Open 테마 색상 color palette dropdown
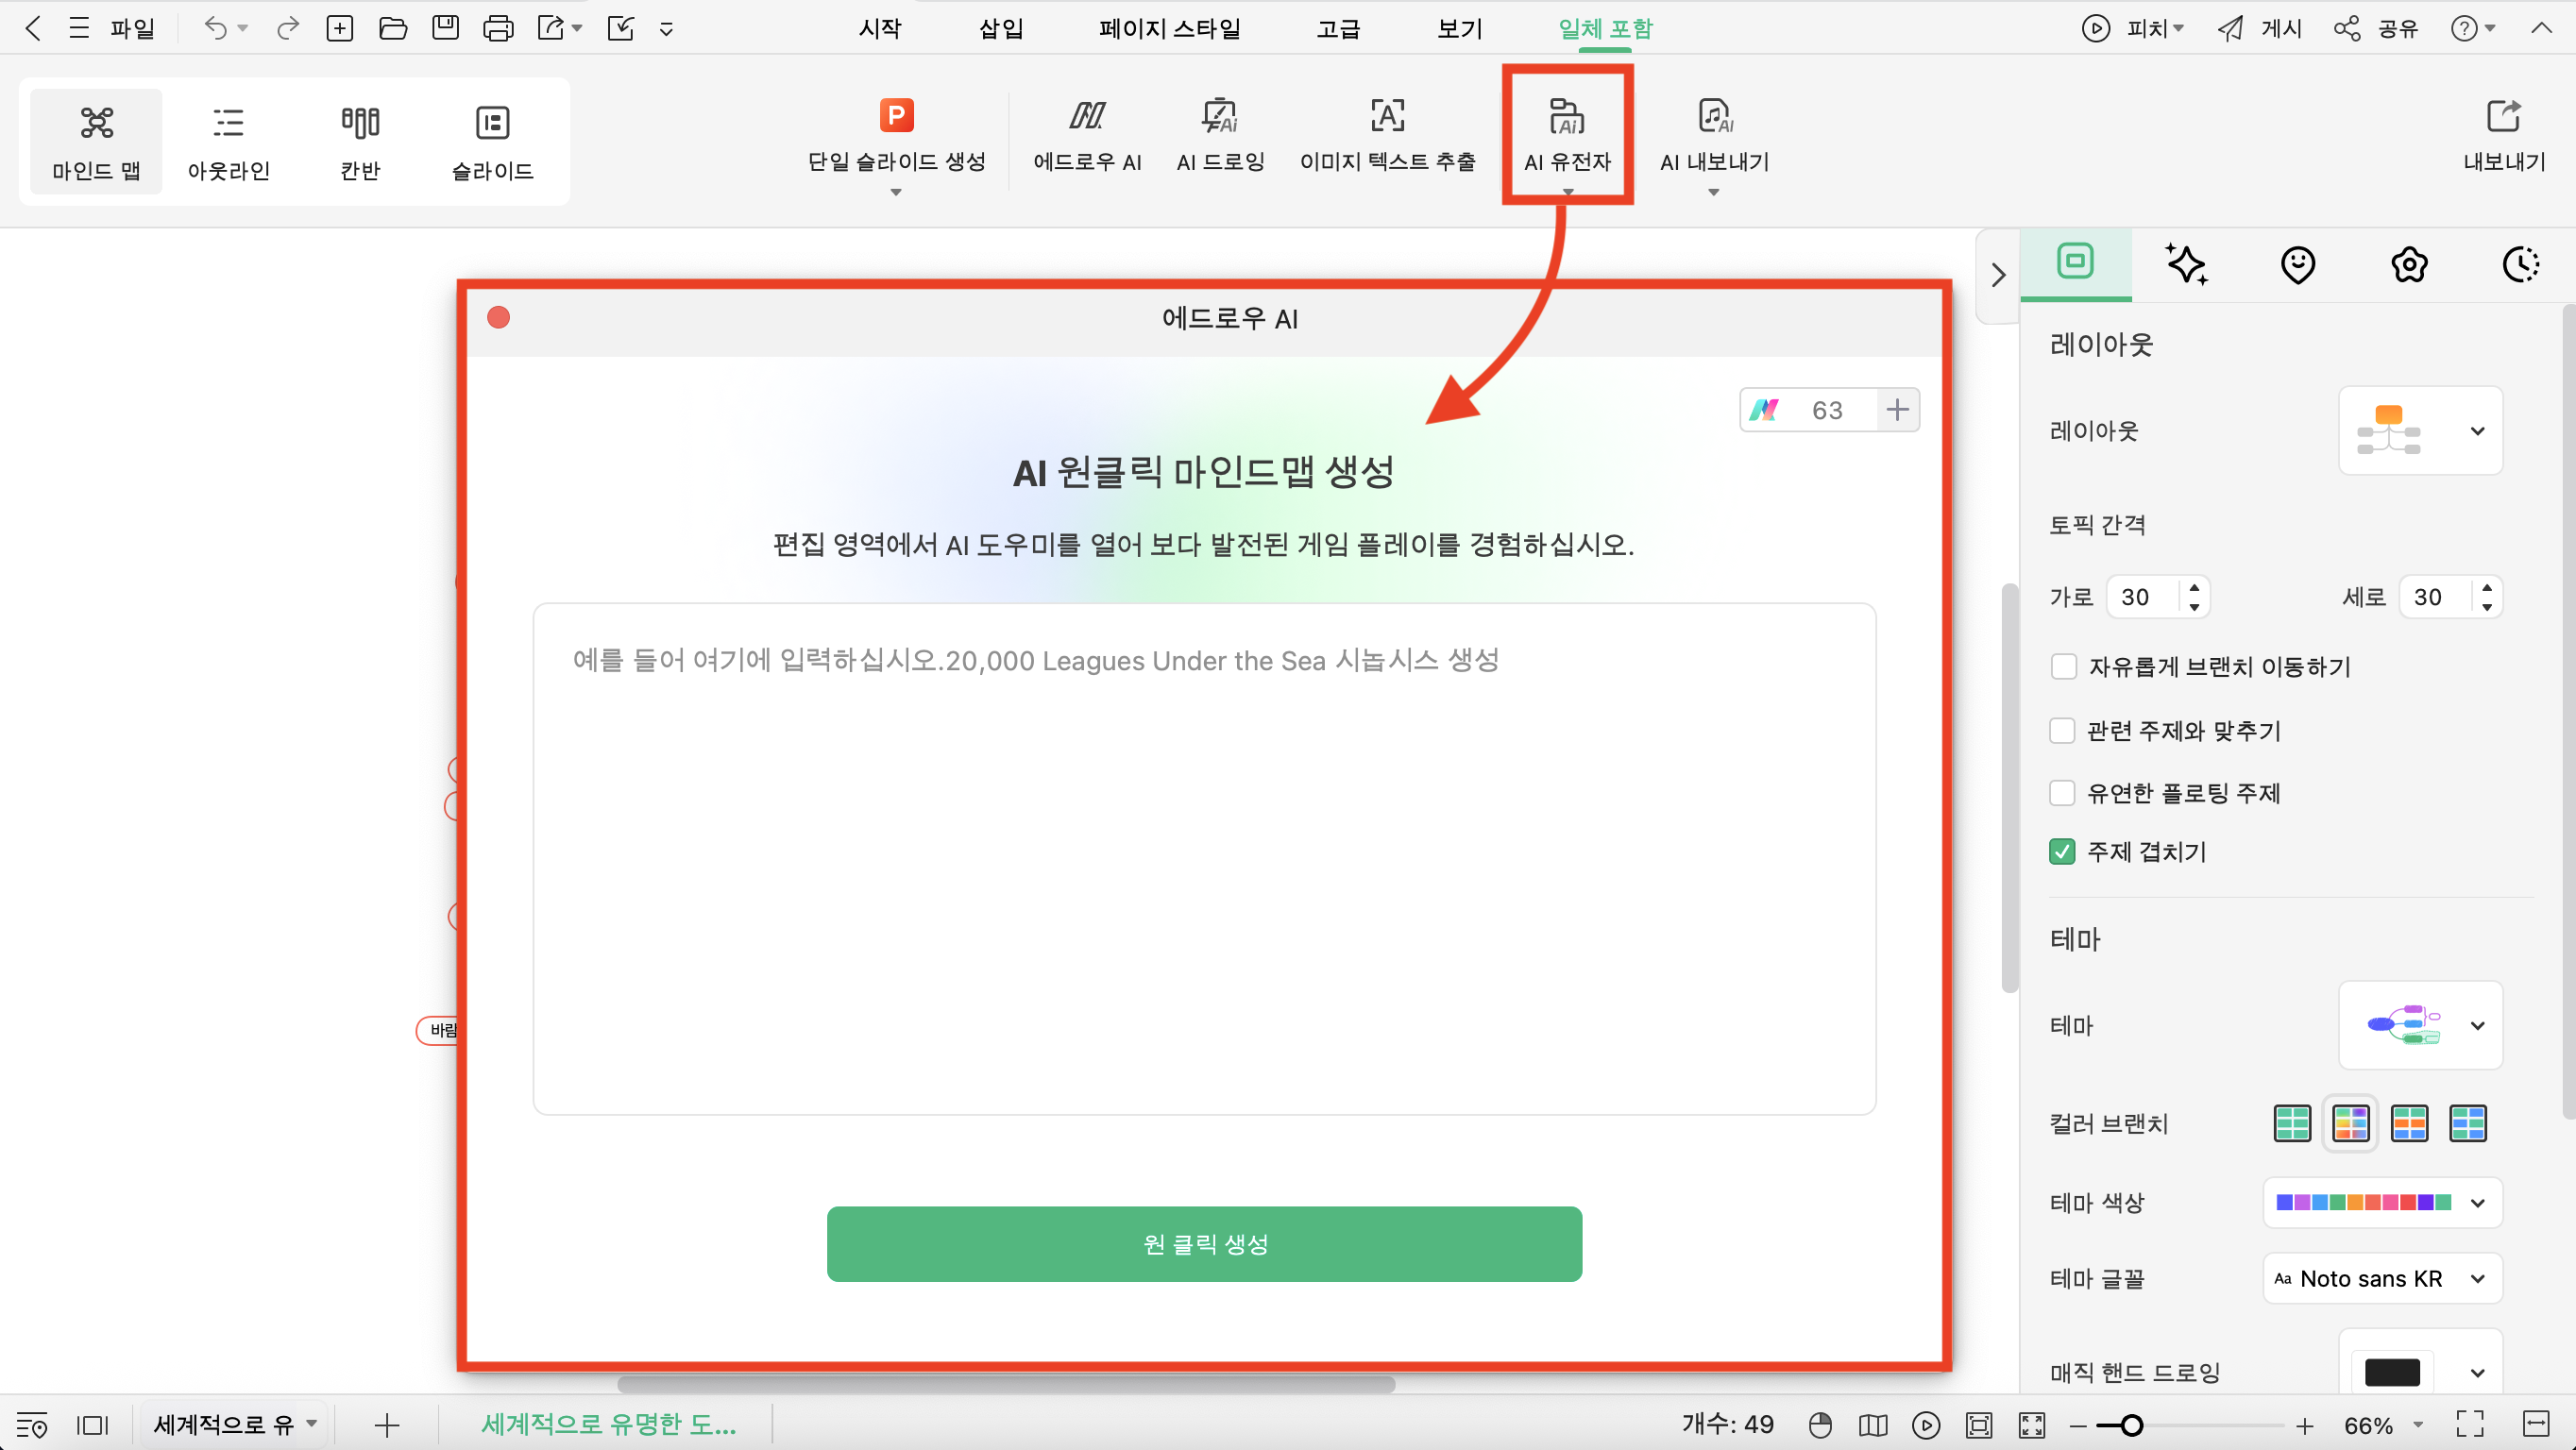The width and height of the screenshot is (2576, 1450). (x=2382, y=1202)
